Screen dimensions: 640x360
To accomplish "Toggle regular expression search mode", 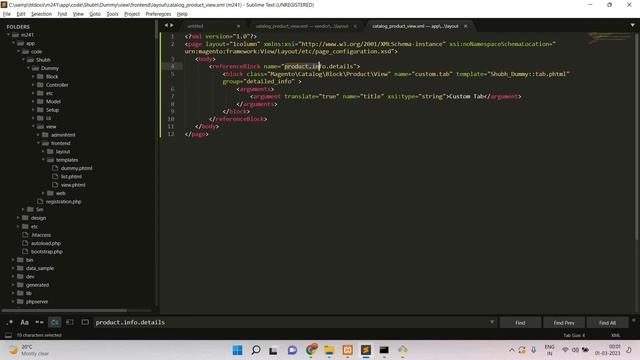I will click(x=9, y=322).
